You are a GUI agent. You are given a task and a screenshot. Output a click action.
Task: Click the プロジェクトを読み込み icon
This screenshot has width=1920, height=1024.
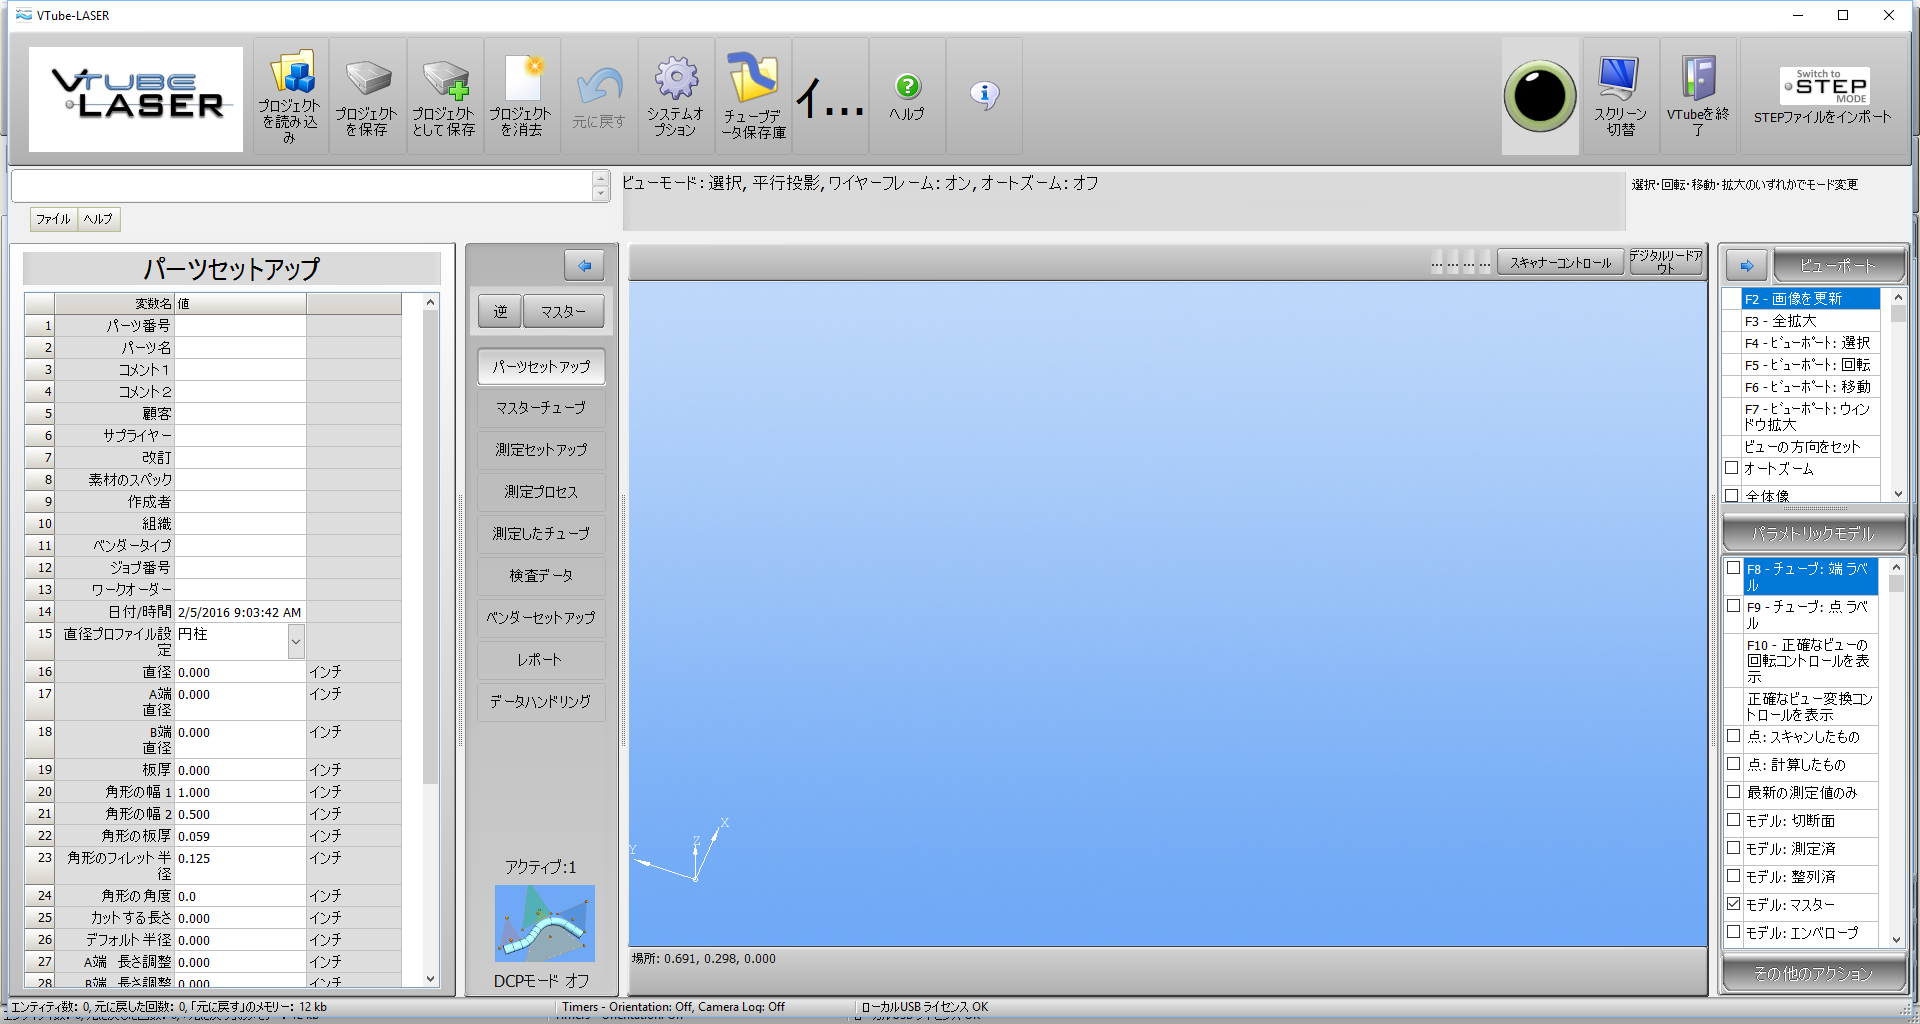pyautogui.click(x=291, y=75)
